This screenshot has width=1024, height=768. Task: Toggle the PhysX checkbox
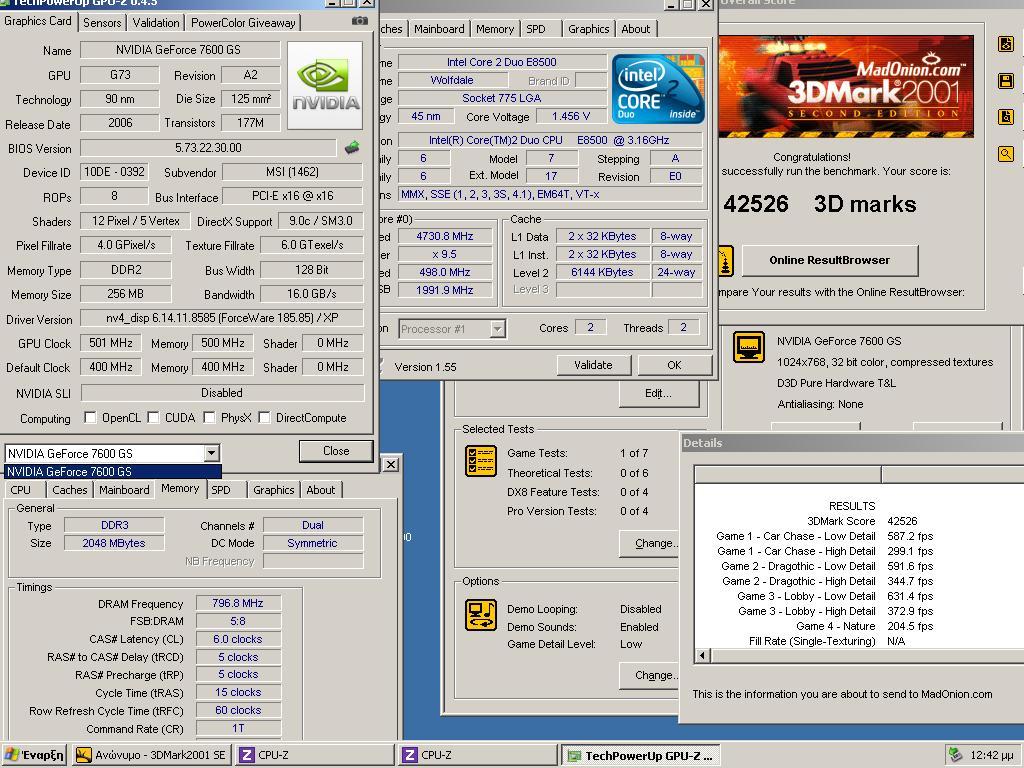pos(210,417)
